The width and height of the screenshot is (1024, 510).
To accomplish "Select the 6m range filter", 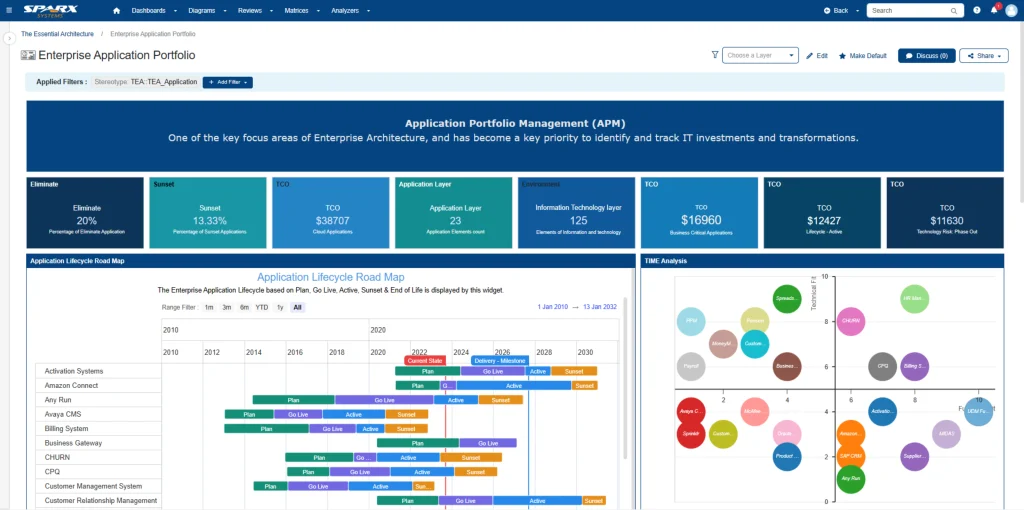I will pos(244,308).
